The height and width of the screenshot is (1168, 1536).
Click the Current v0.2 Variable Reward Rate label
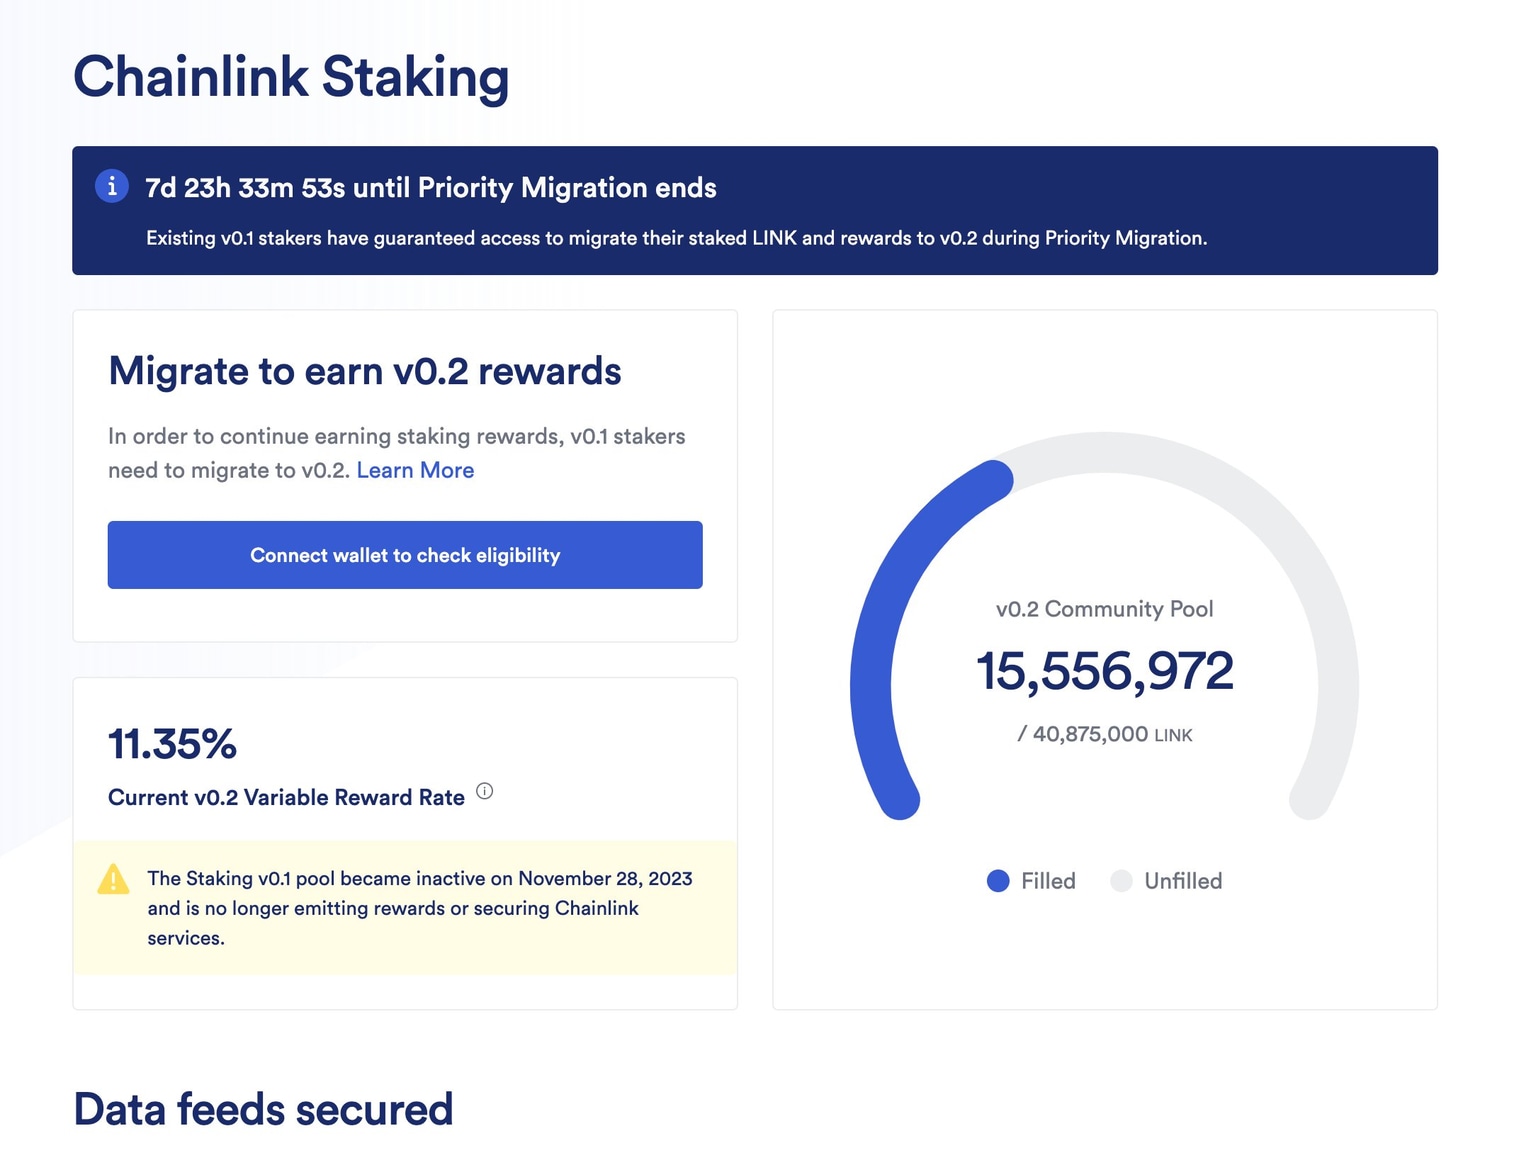[x=286, y=797]
